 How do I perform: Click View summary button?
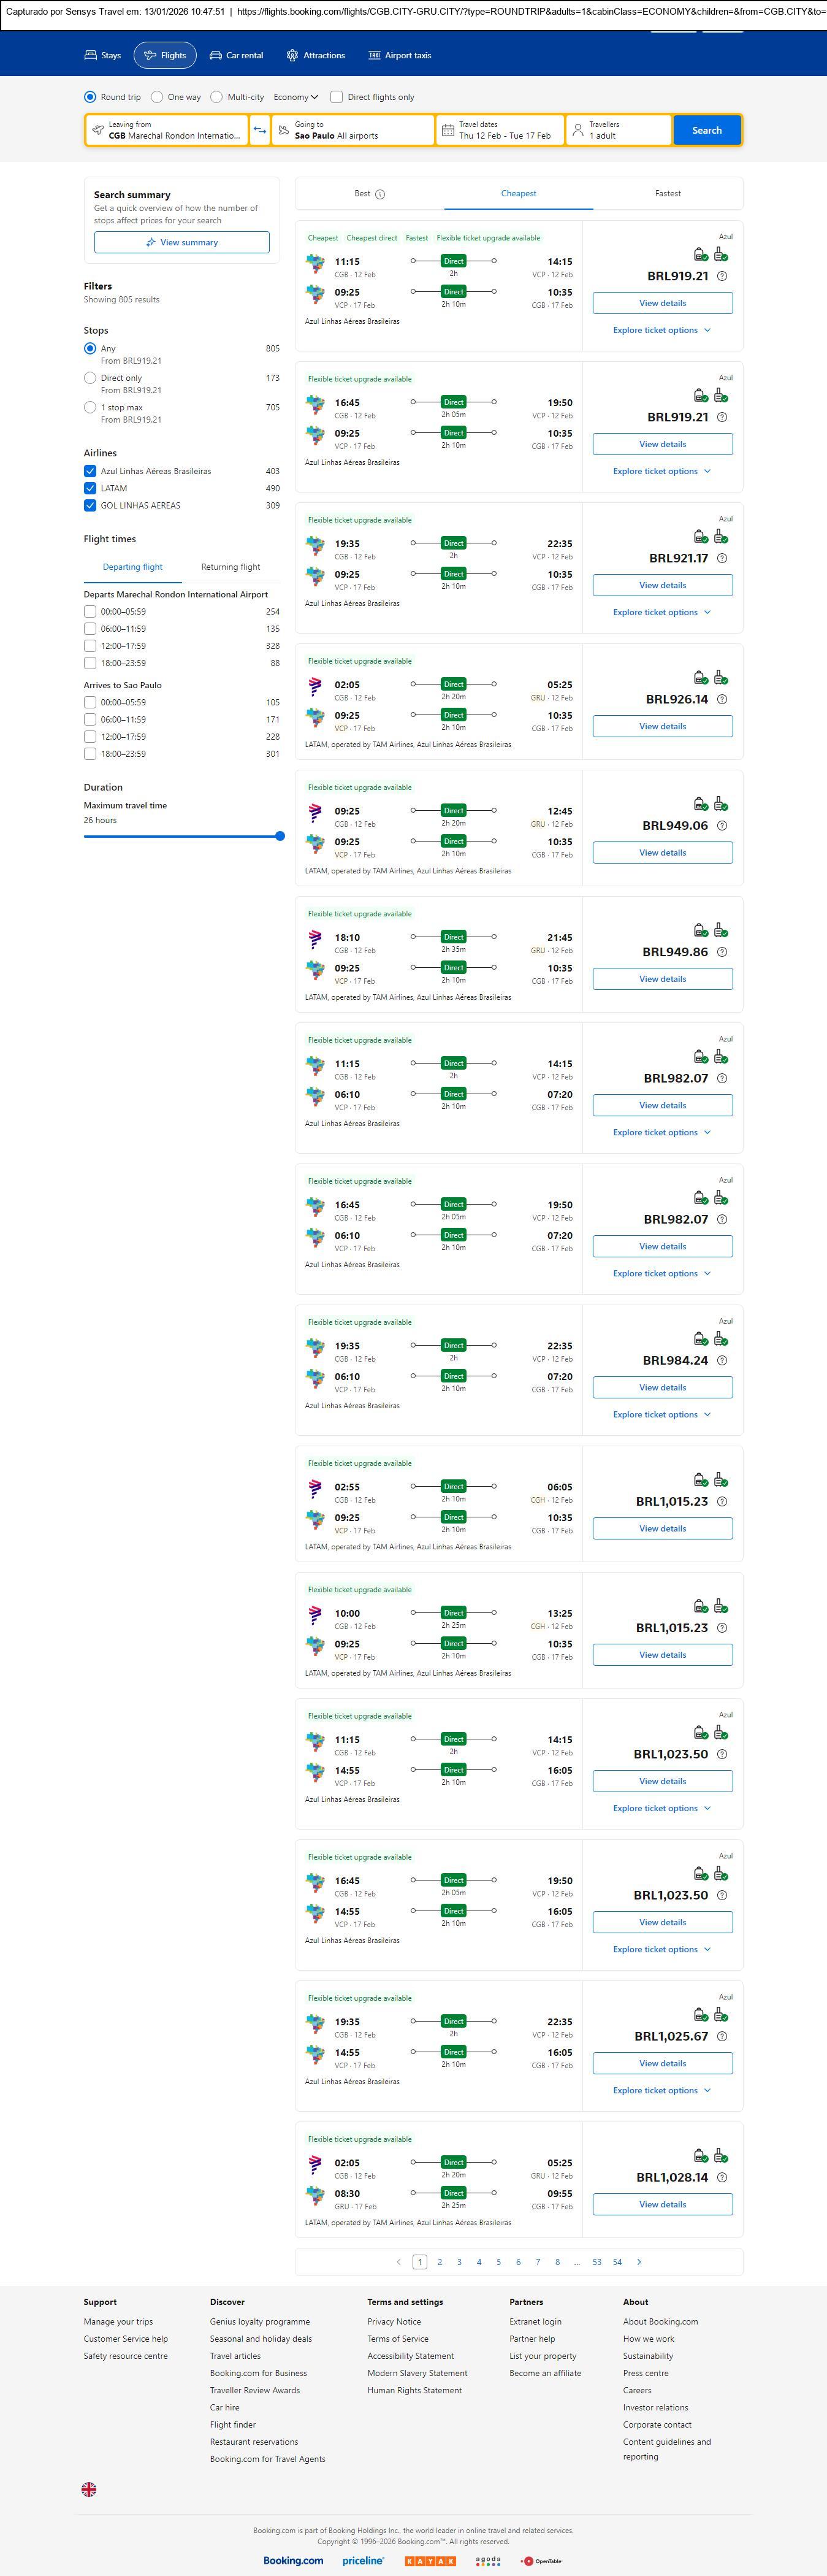[x=182, y=242]
